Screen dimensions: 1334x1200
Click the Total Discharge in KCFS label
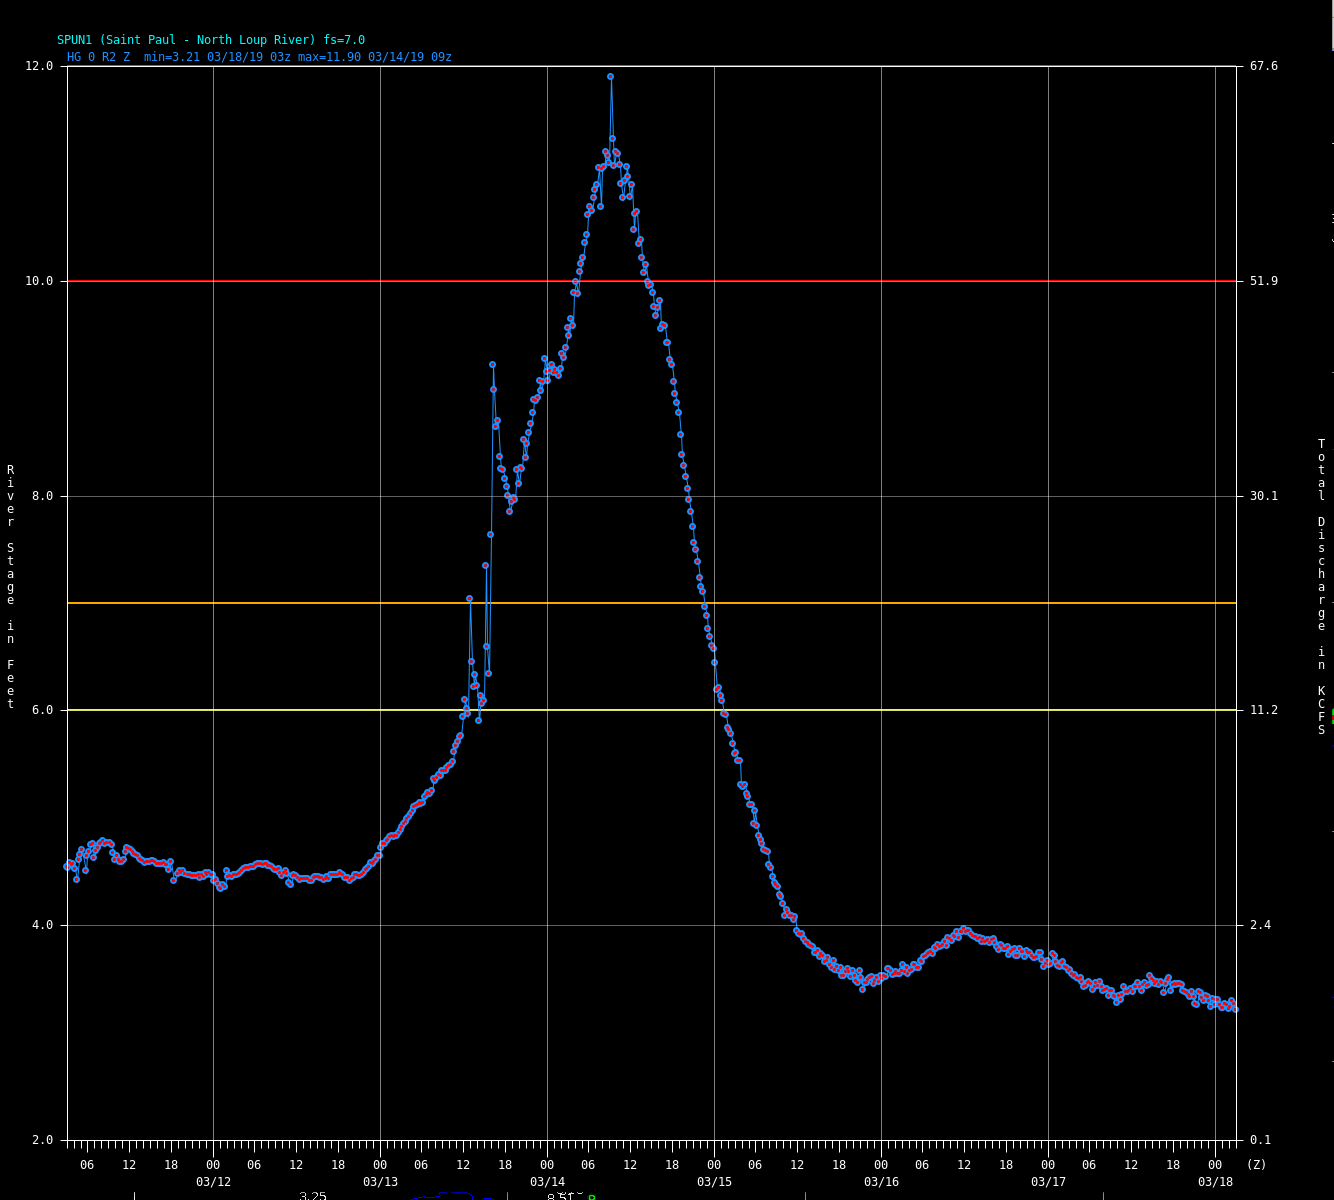(1321, 587)
